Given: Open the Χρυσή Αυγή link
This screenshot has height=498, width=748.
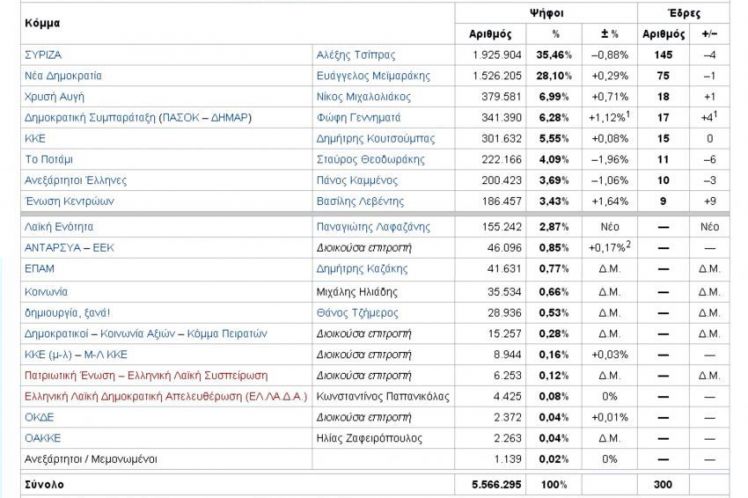Looking at the screenshot, I should pos(55,96).
